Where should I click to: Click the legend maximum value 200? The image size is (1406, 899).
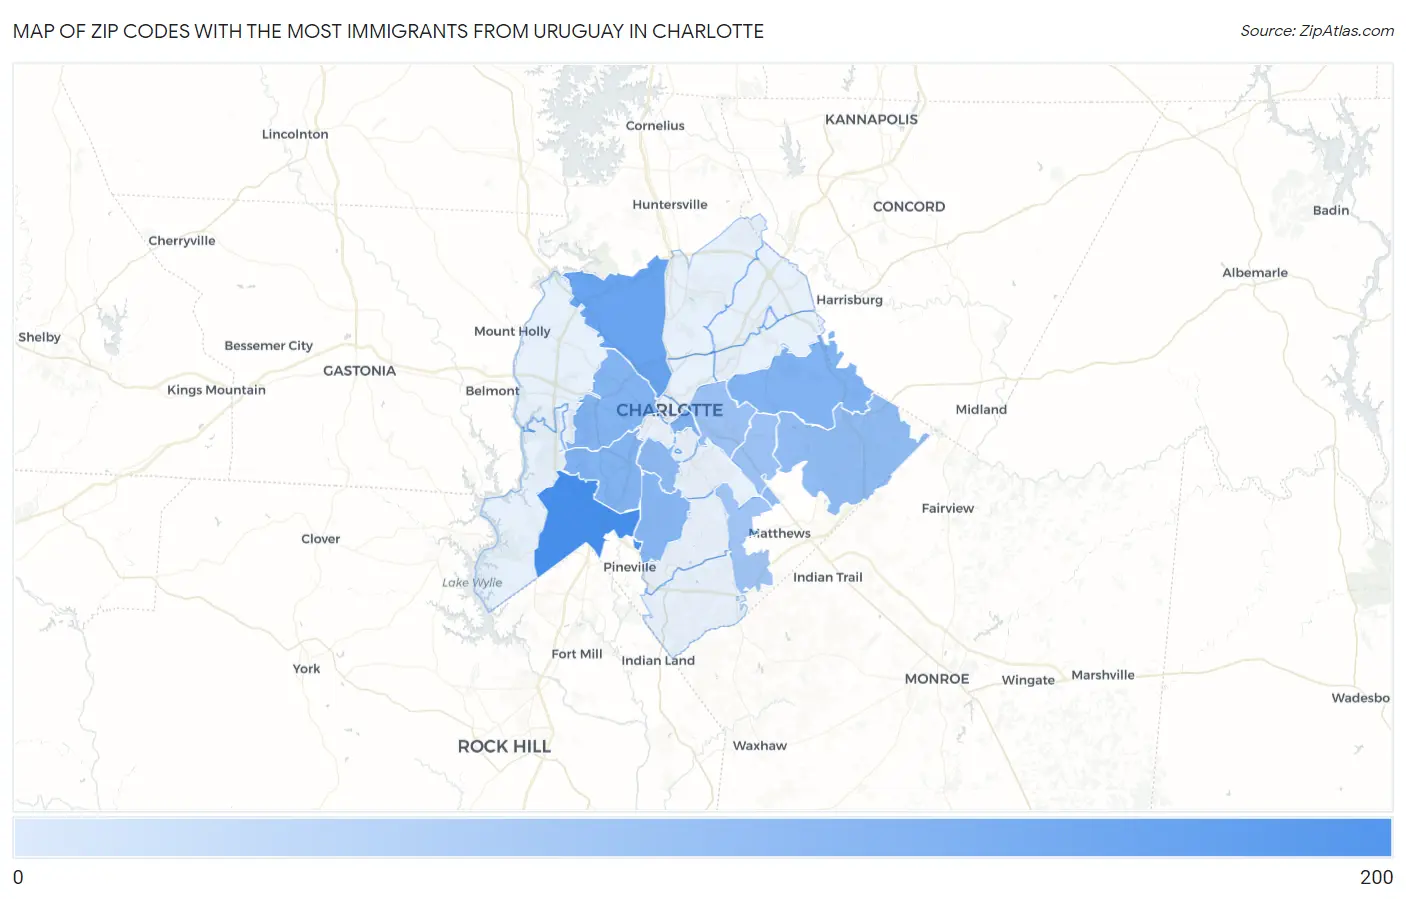1376,877
